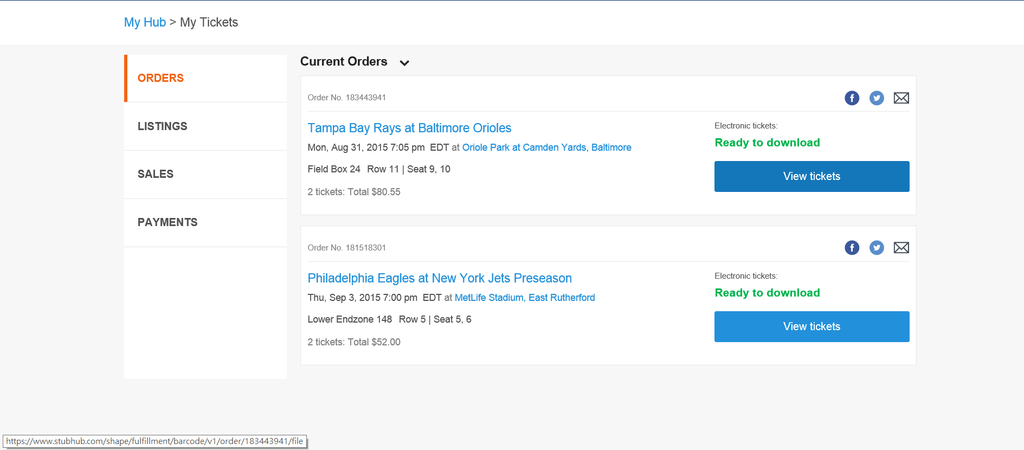Click the Current Orders heading
The image size is (1024, 450).
coord(343,61)
